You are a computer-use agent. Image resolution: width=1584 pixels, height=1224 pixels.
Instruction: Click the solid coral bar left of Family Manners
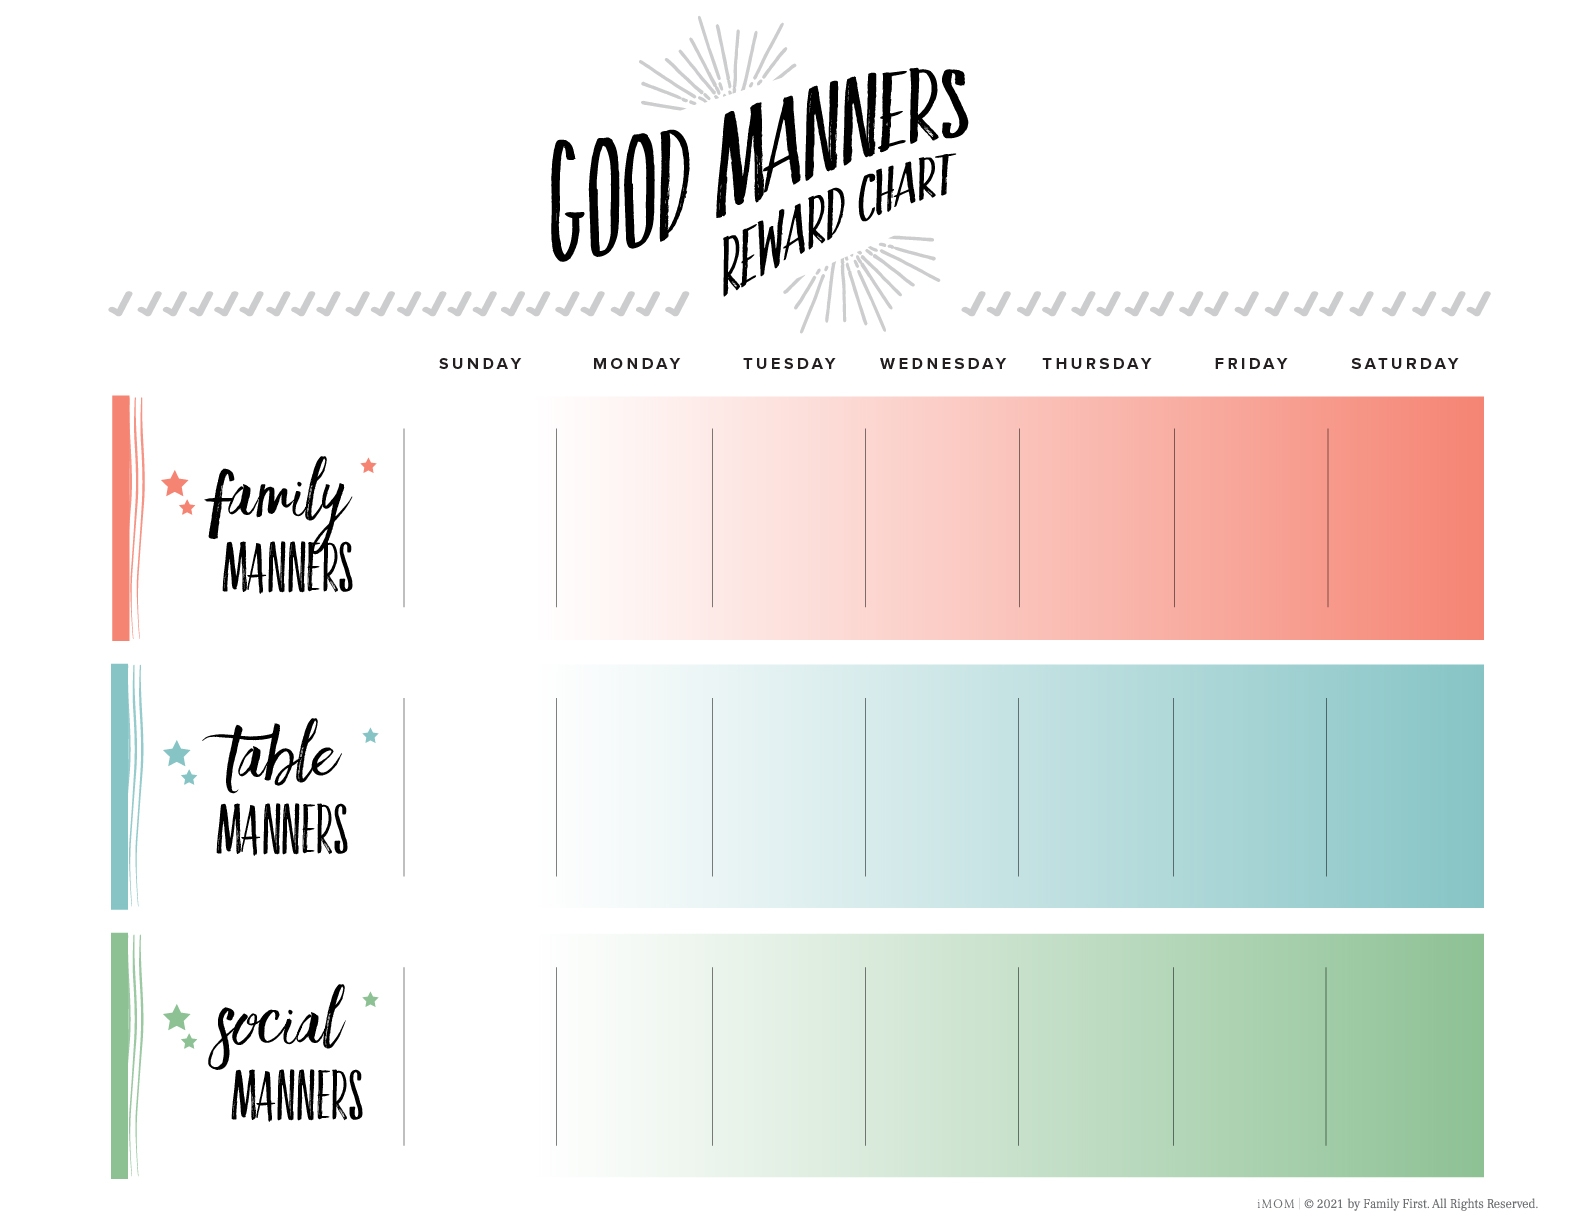point(121,518)
